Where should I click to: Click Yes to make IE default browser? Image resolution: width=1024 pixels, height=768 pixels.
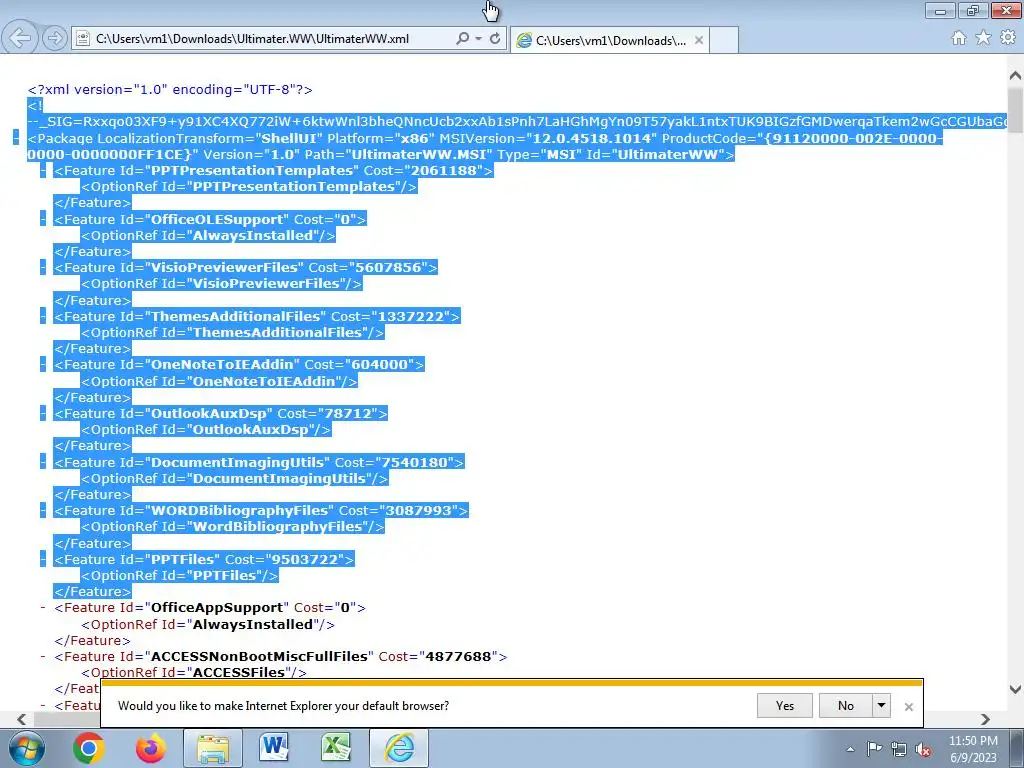[x=785, y=706]
